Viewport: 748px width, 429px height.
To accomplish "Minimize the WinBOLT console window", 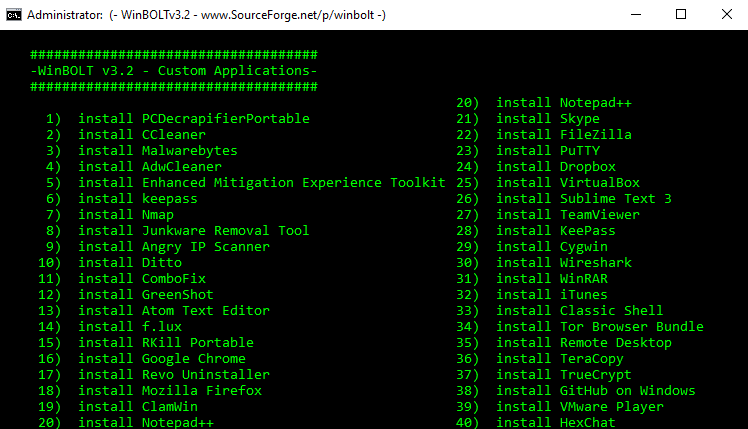I will point(634,15).
